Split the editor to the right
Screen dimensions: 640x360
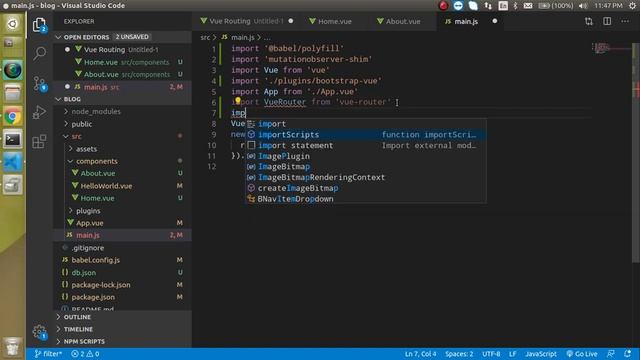(x=607, y=21)
